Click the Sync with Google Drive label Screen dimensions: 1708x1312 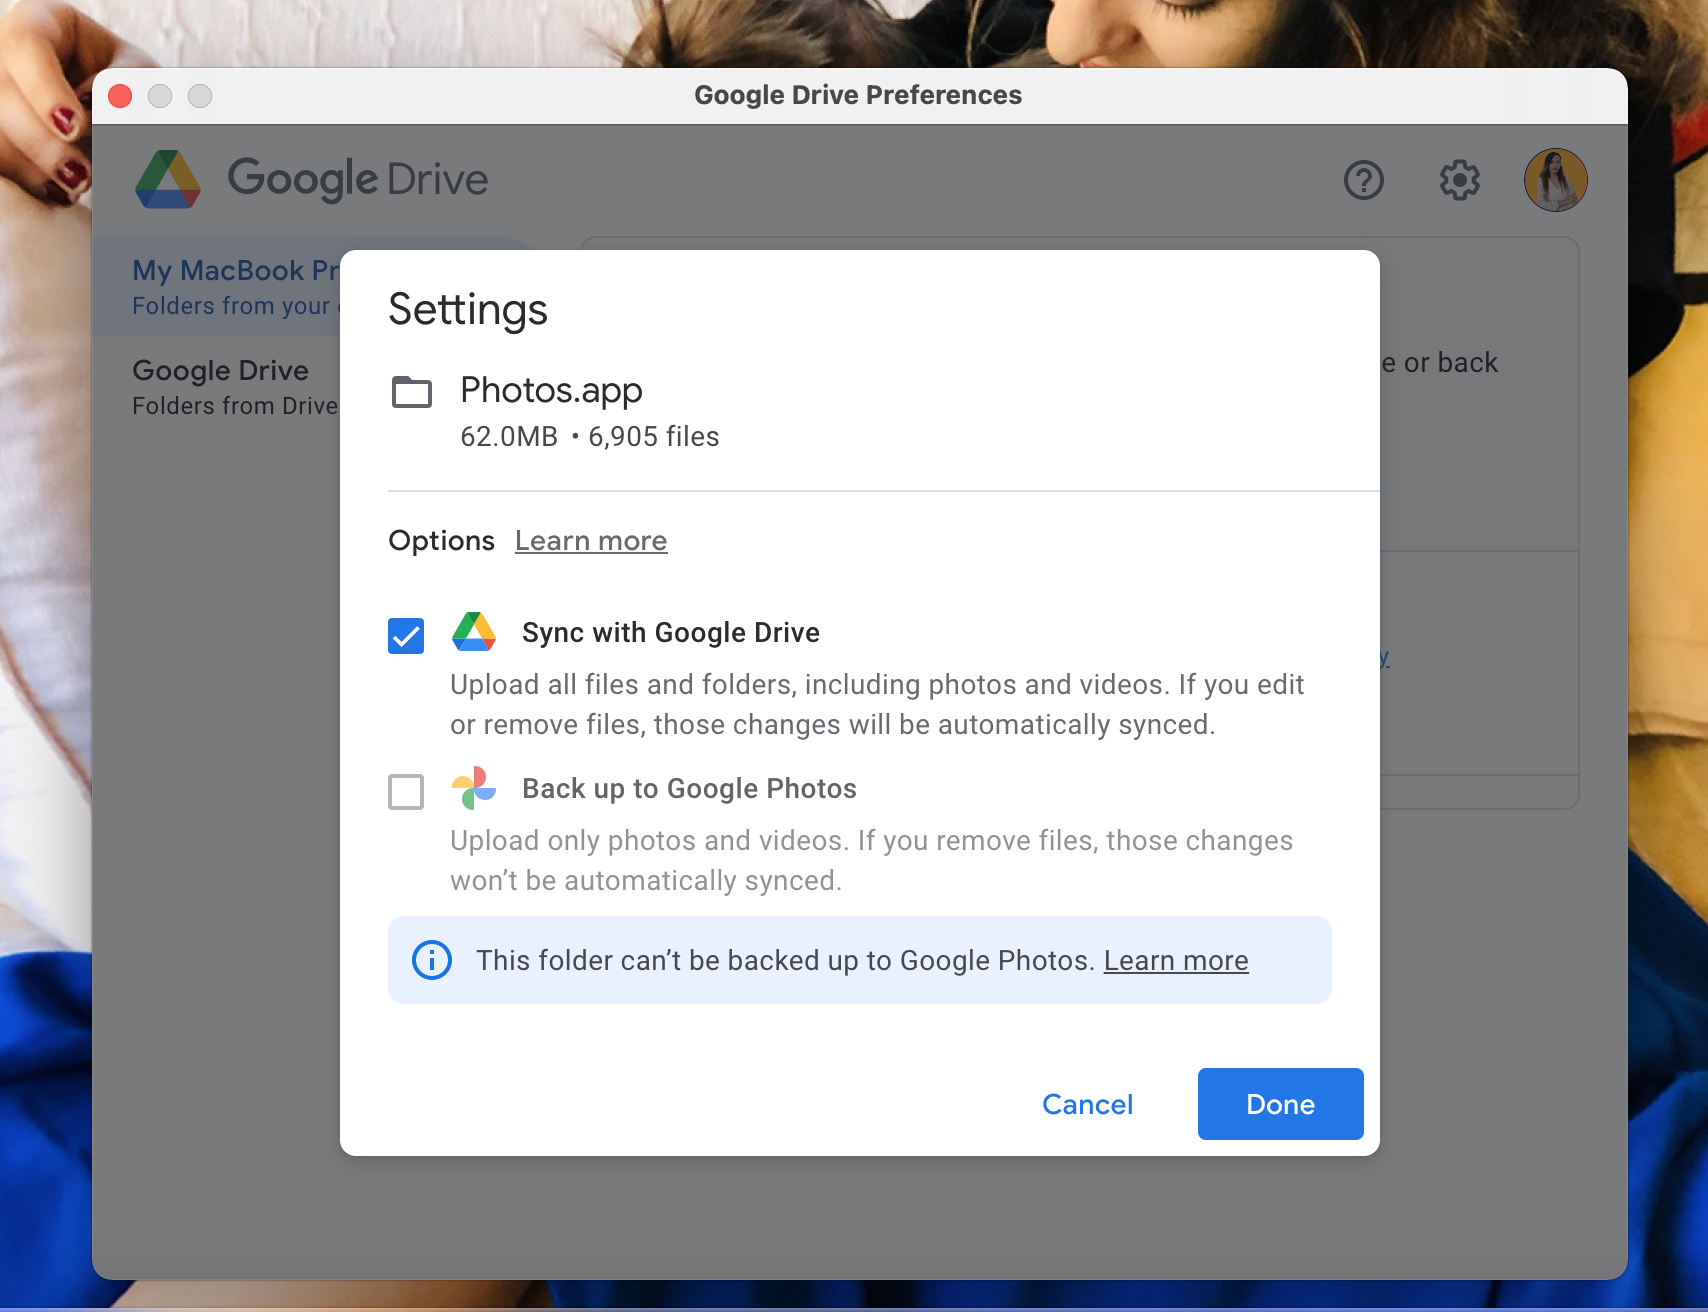671,633
